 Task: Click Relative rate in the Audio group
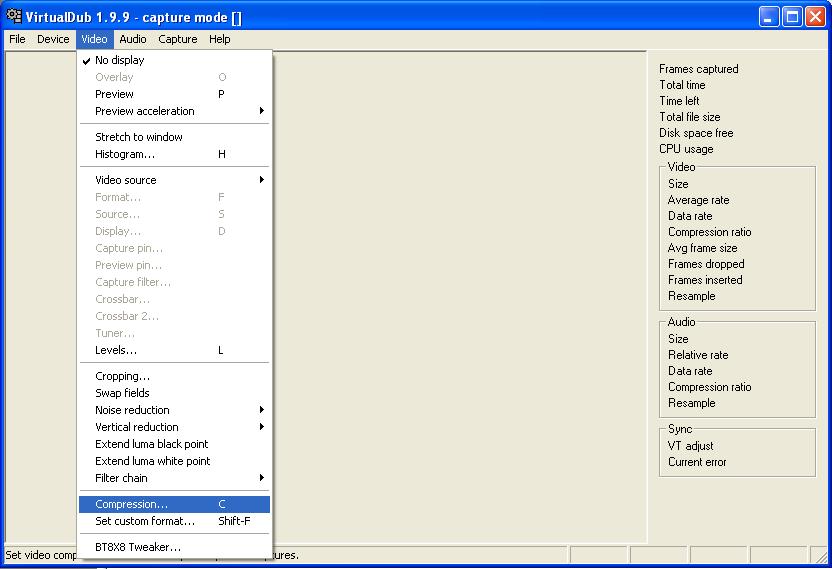pos(698,355)
